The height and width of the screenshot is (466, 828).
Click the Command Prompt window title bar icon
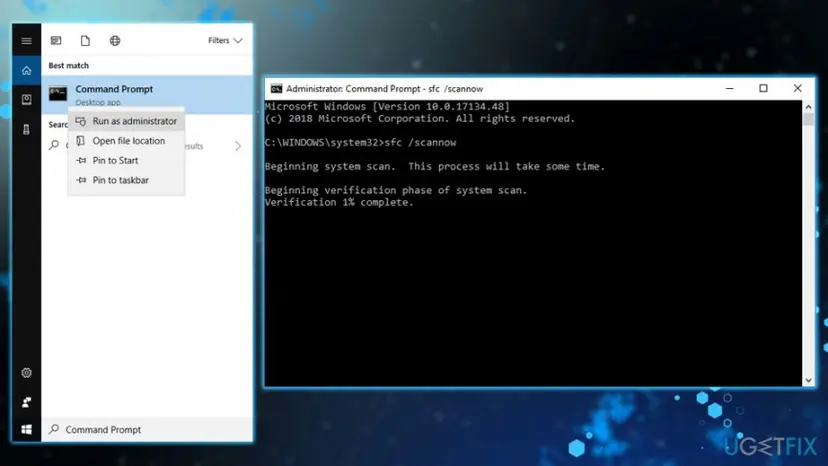click(276, 89)
